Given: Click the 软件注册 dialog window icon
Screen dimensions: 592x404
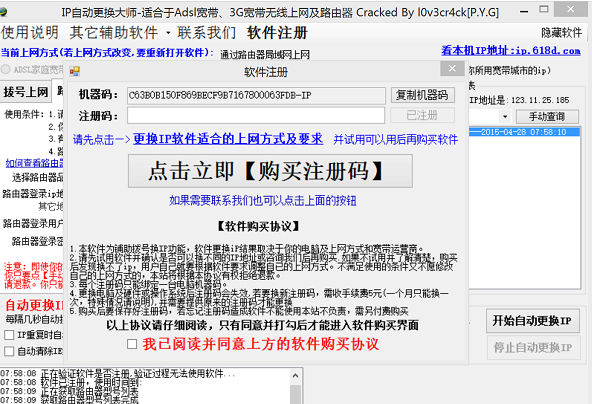Looking at the screenshot, I should point(74,71).
